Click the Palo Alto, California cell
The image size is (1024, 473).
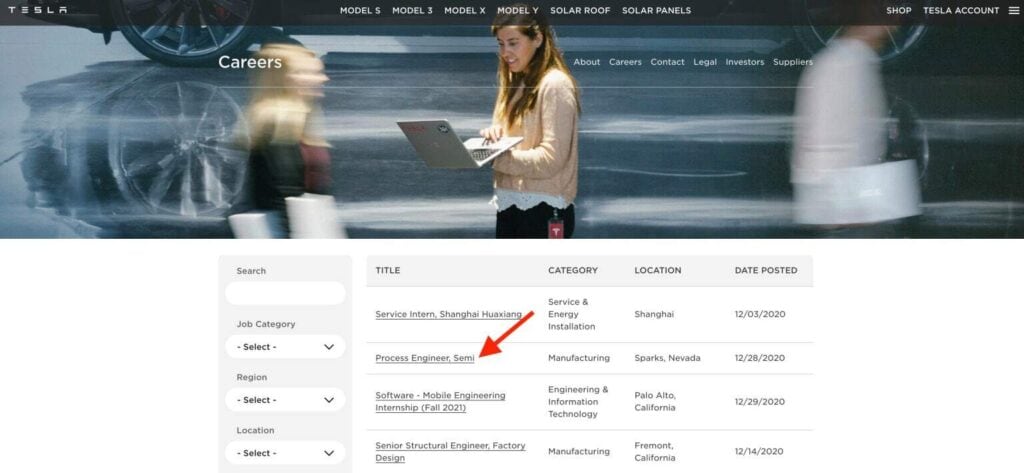point(655,402)
